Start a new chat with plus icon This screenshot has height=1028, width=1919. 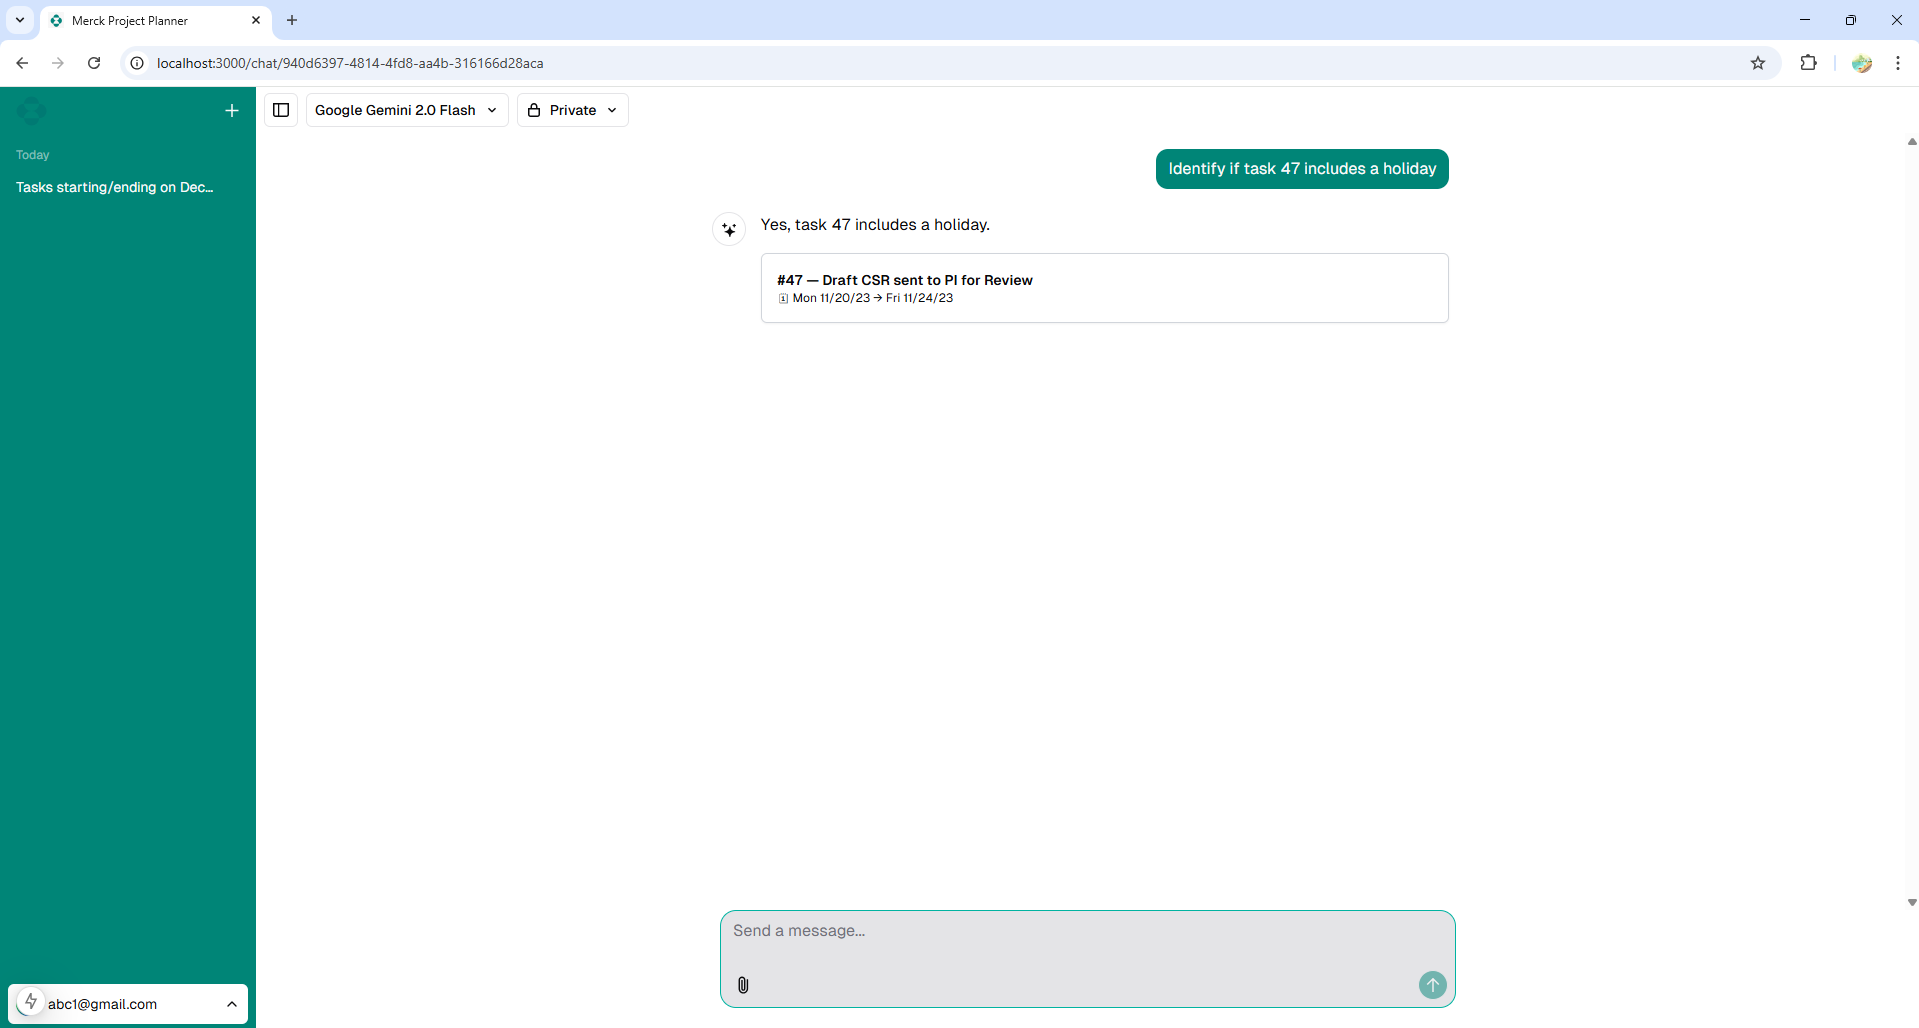pyautogui.click(x=232, y=111)
